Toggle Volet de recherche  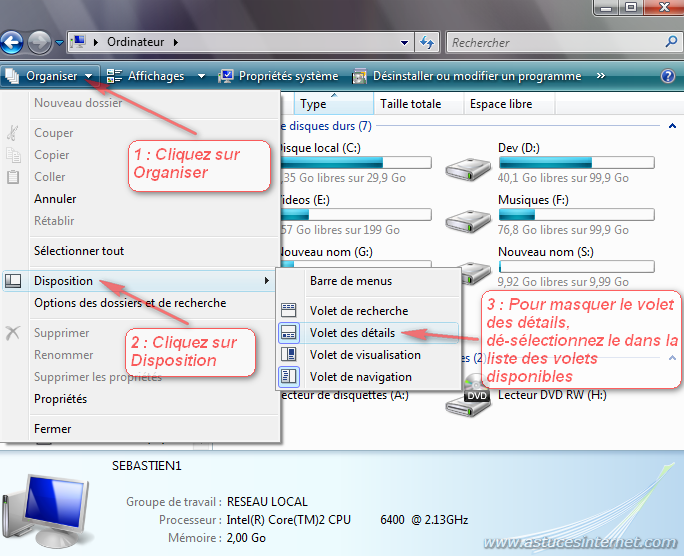(359, 311)
